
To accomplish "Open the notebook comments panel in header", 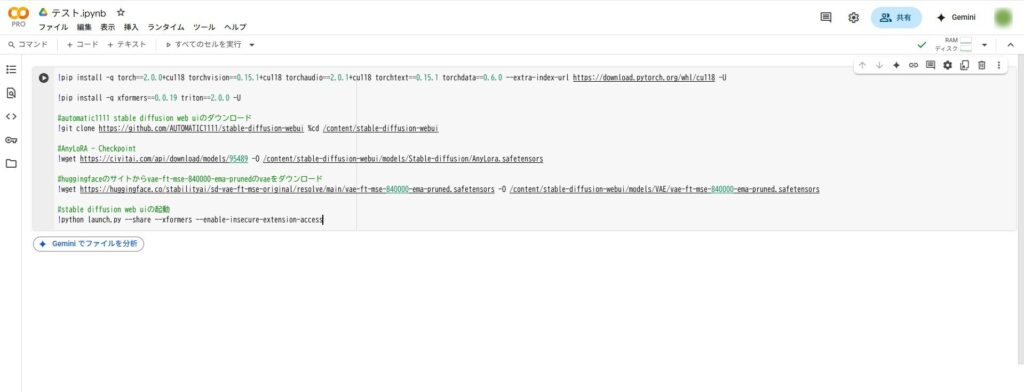I will click(x=825, y=18).
